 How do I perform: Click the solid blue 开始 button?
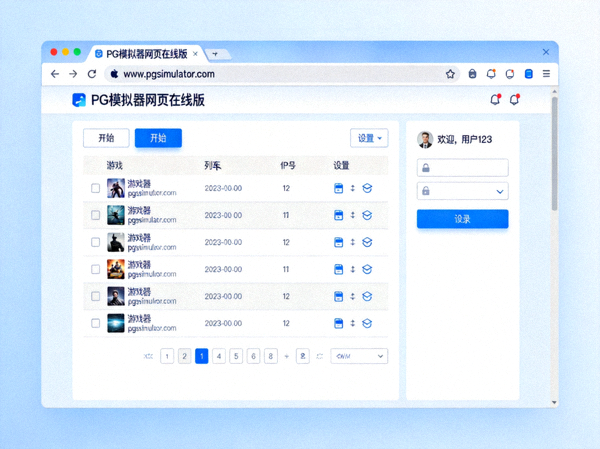(158, 138)
